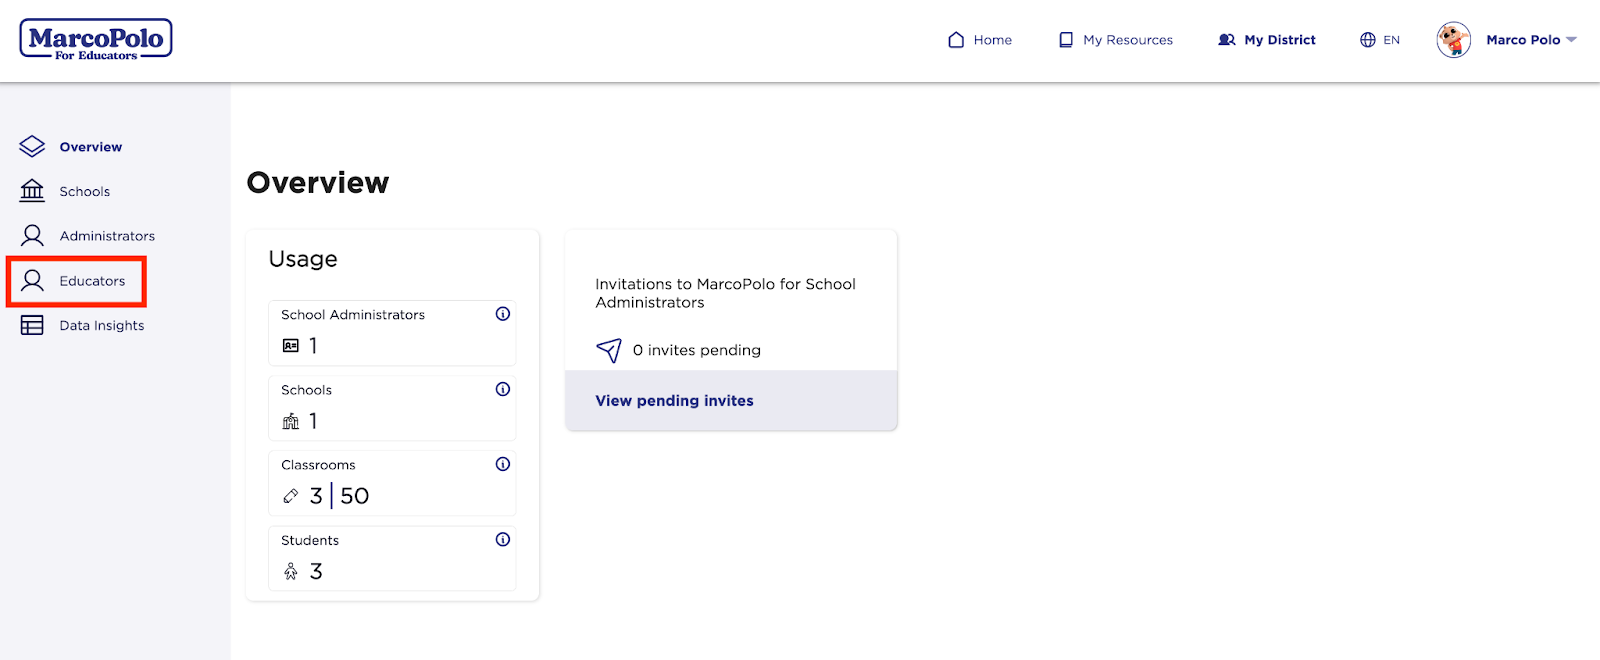
Task: Click the info icon beside Students usage
Action: point(503,539)
